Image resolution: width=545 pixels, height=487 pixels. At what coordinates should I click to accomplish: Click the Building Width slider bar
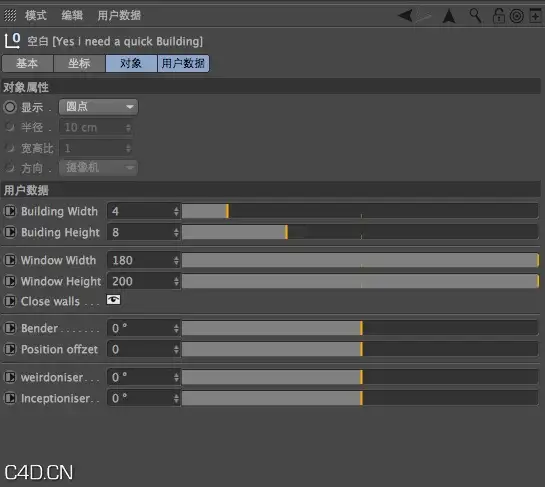[x=360, y=211]
